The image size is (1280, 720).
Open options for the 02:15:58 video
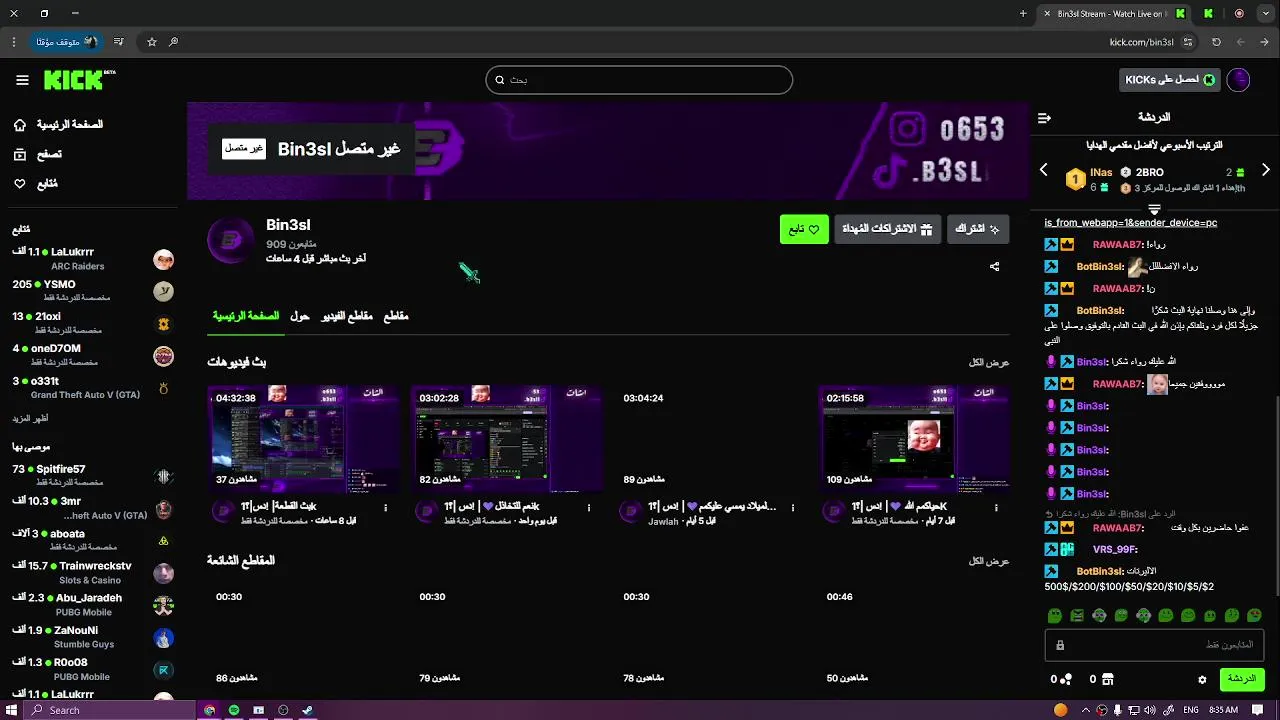click(996, 508)
